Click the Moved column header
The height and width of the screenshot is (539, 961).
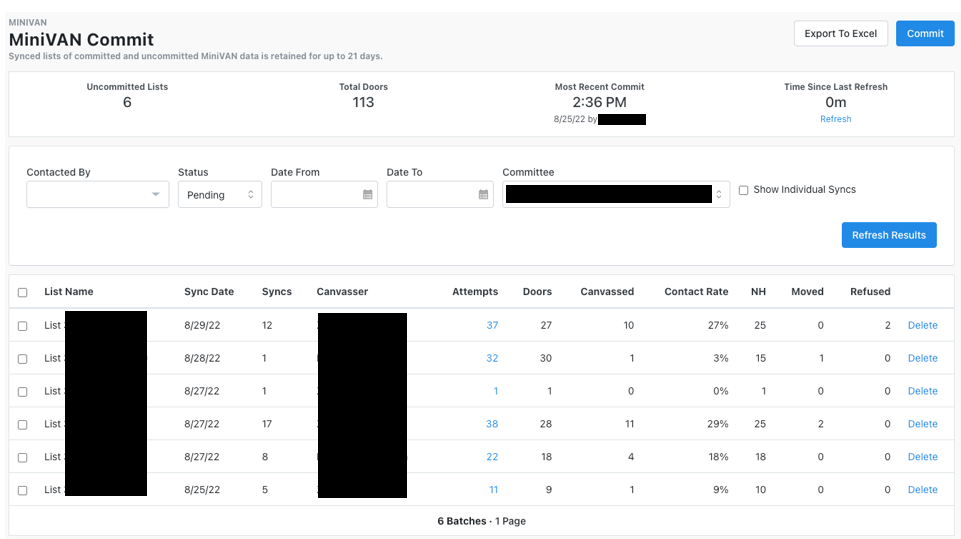[807, 292]
